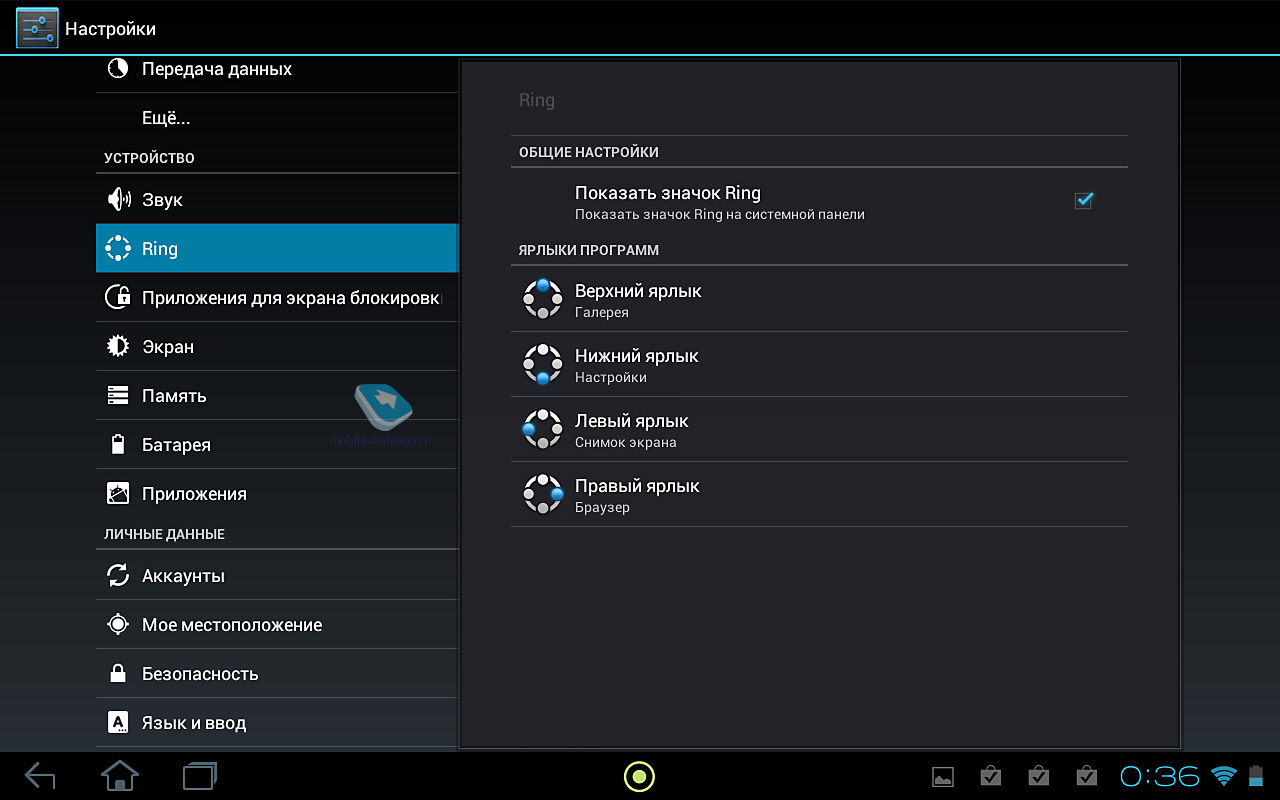Choose app for Нижний ярлык
This screenshot has width=1280, height=800.
[x=819, y=364]
